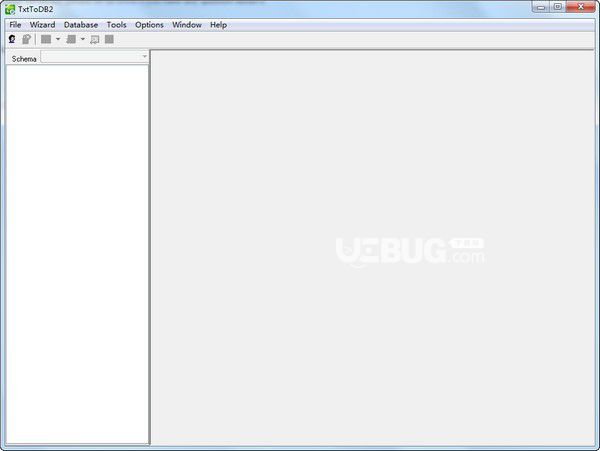Click the login user icon in toolbar
600x451 pixels.
tap(12, 39)
